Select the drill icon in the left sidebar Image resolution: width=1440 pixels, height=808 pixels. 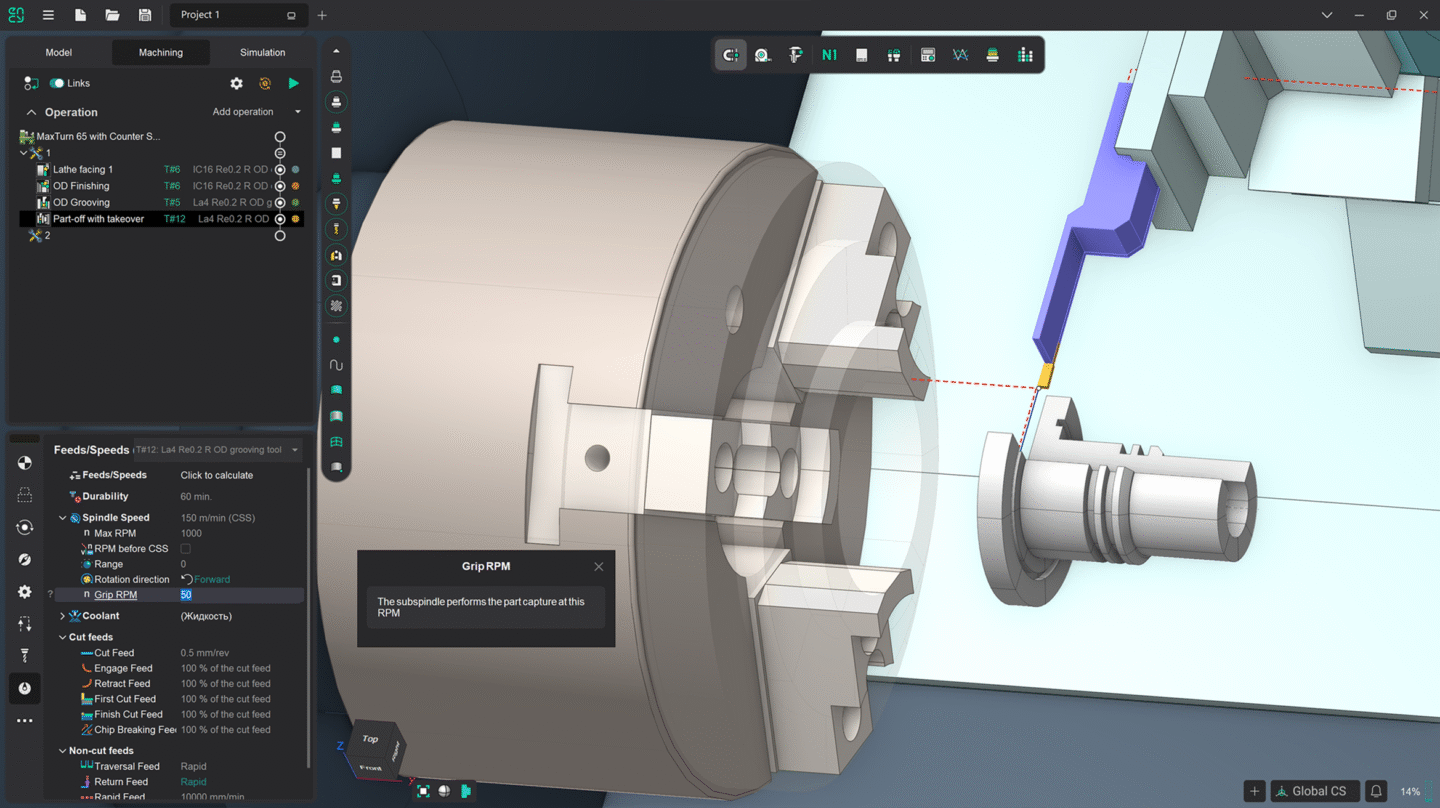[25, 655]
